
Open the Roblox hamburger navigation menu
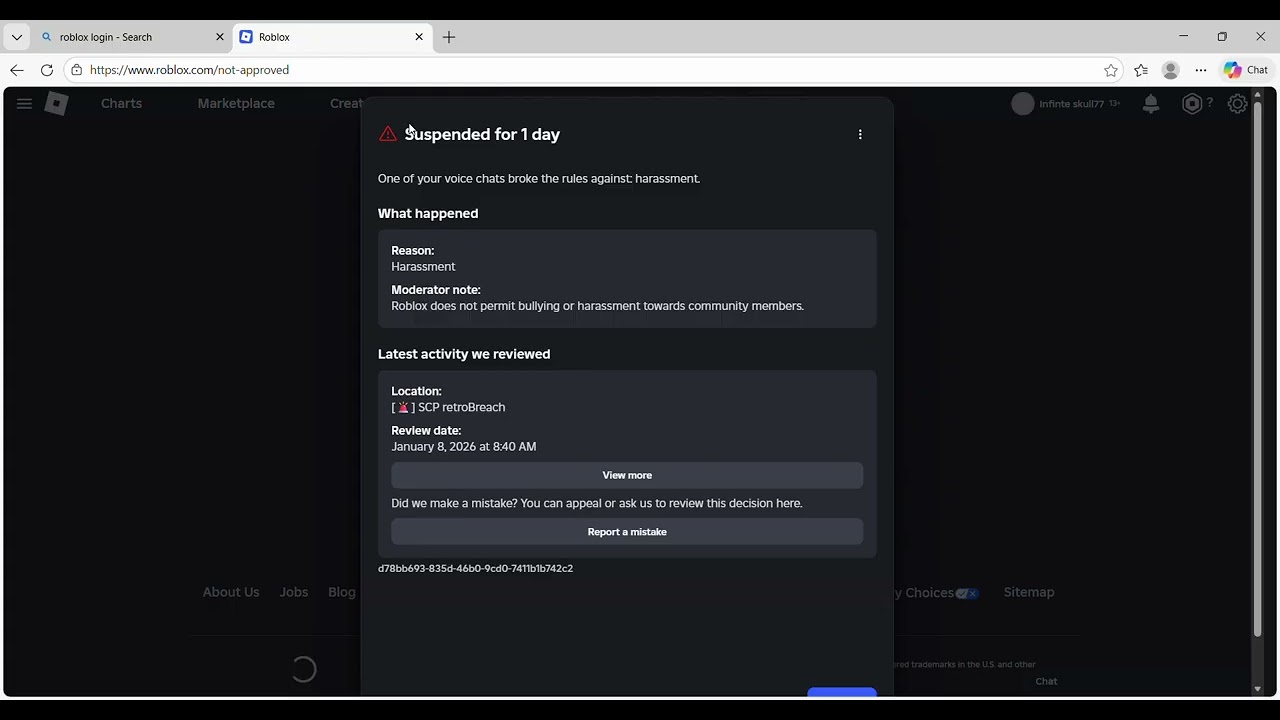(x=24, y=103)
